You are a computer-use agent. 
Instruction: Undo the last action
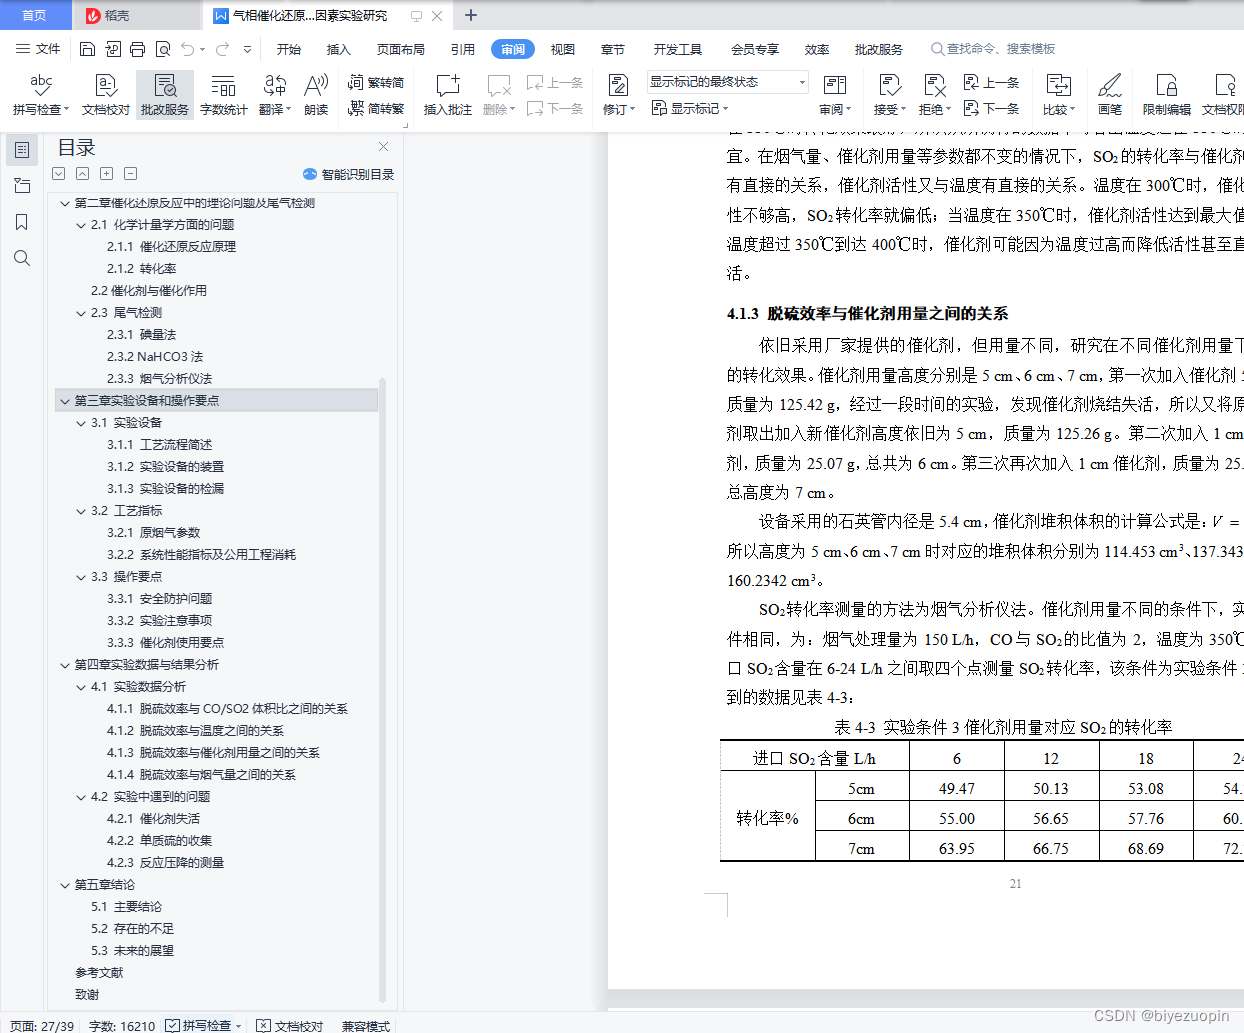187,49
